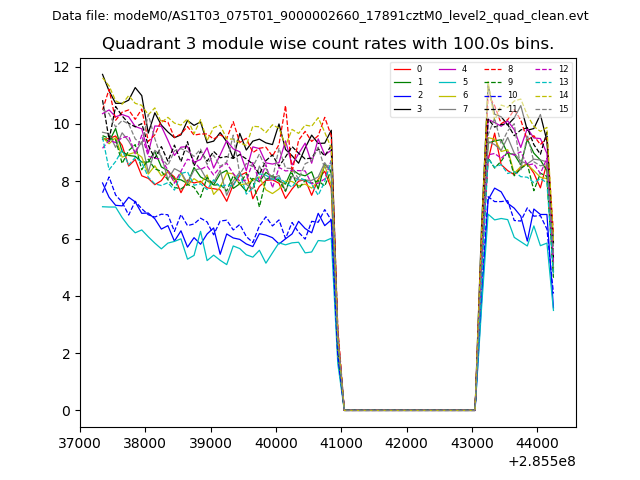Toggle legend label 12

click(x=563, y=69)
